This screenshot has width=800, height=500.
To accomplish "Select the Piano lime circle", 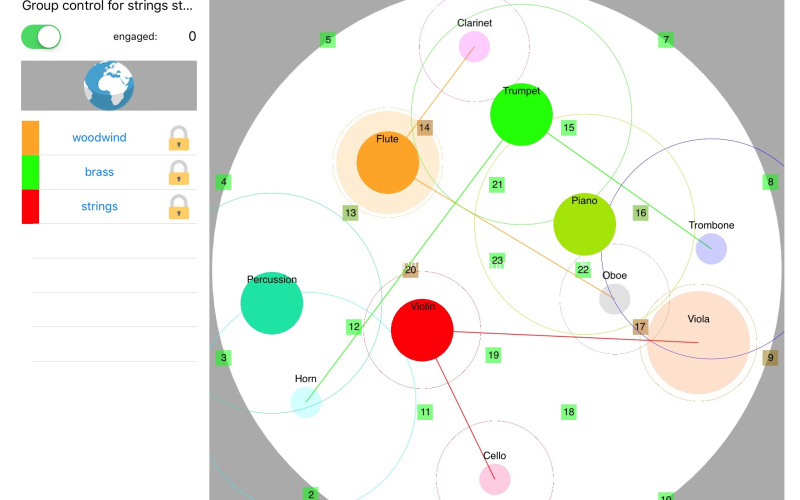I will (585, 224).
